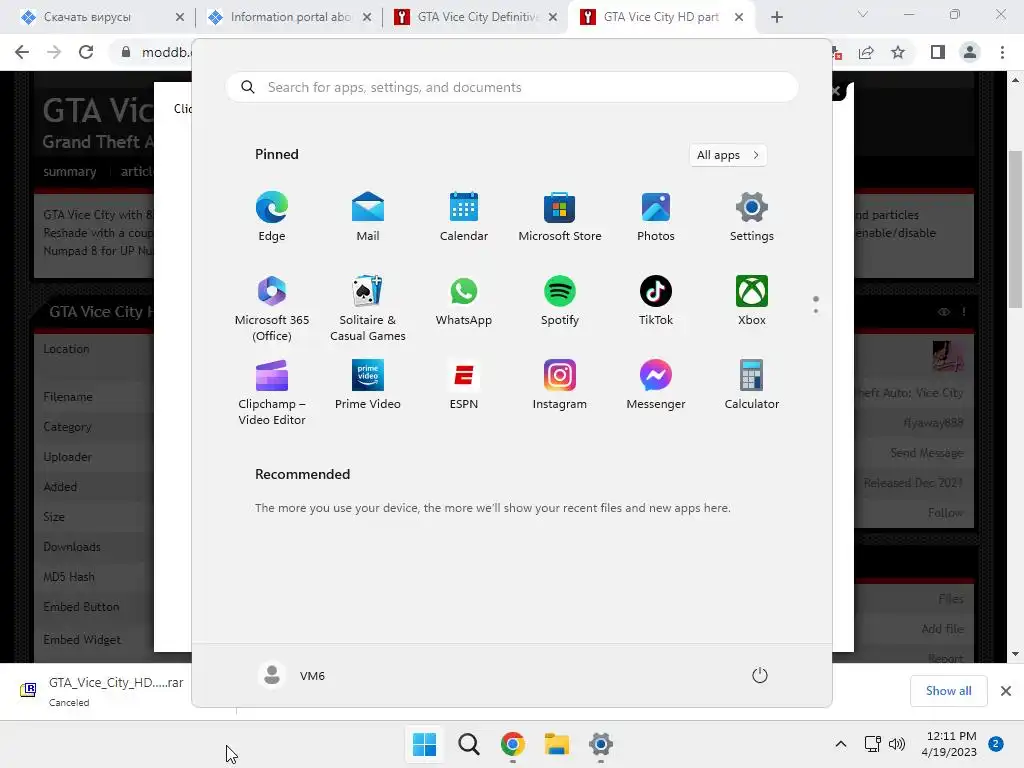Click the Follow link on moddb page
The image size is (1024, 768).
click(x=945, y=513)
